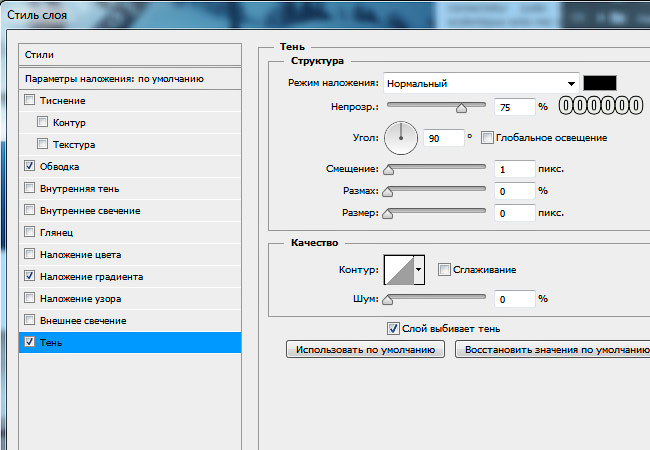Viewport: 650px width, 450px height.
Task: Click the Размер pixel field
Action: point(514,213)
